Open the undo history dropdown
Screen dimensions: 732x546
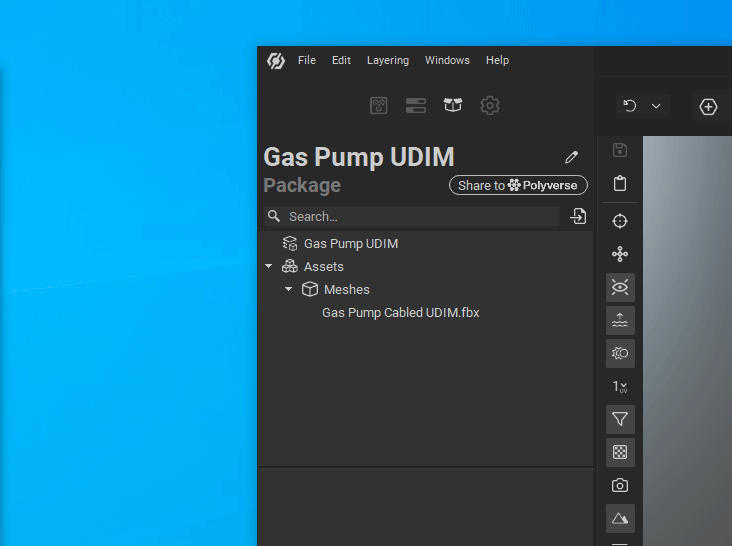pyautogui.click(x=656, y=106)
